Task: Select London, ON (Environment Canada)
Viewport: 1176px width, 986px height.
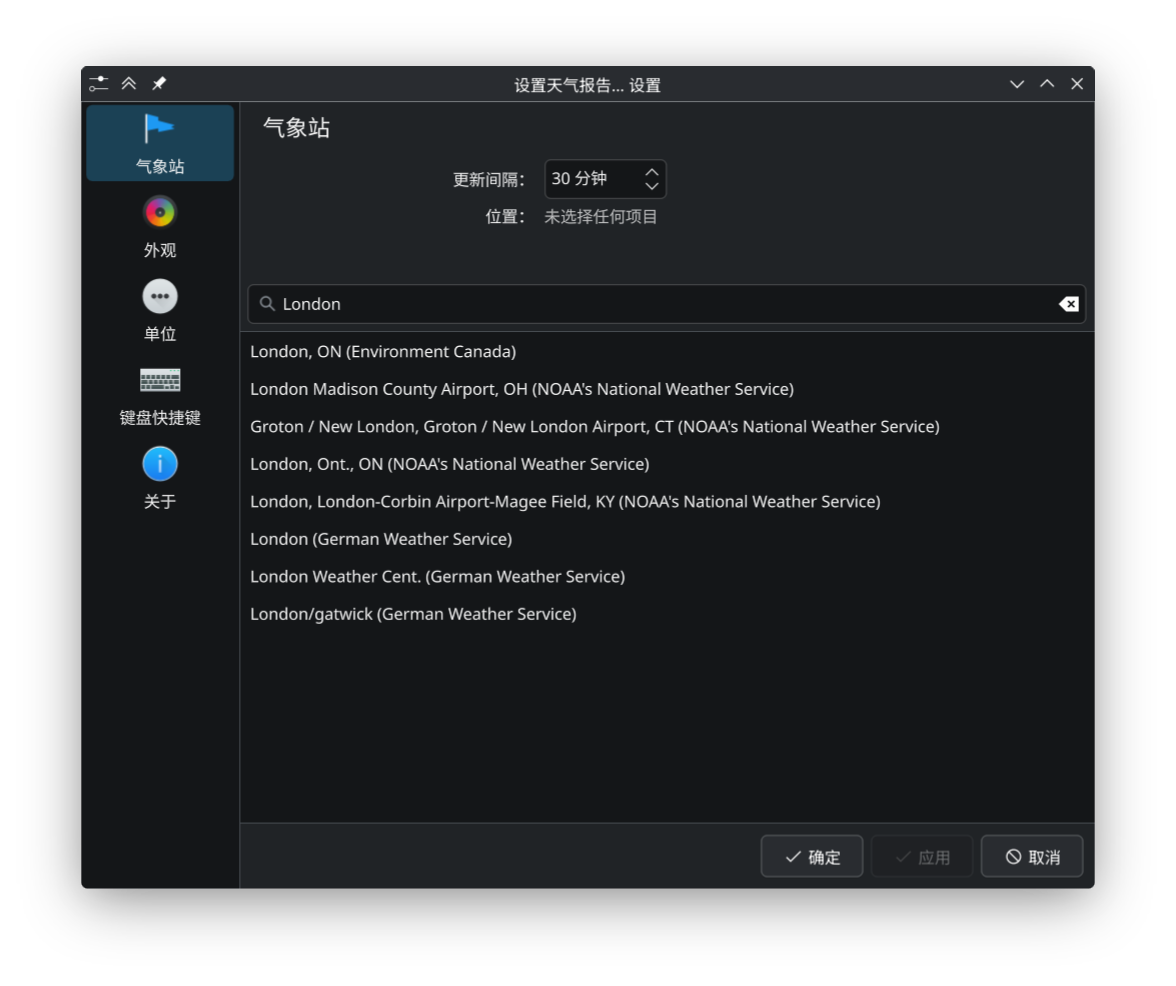Action: (383, 352)
